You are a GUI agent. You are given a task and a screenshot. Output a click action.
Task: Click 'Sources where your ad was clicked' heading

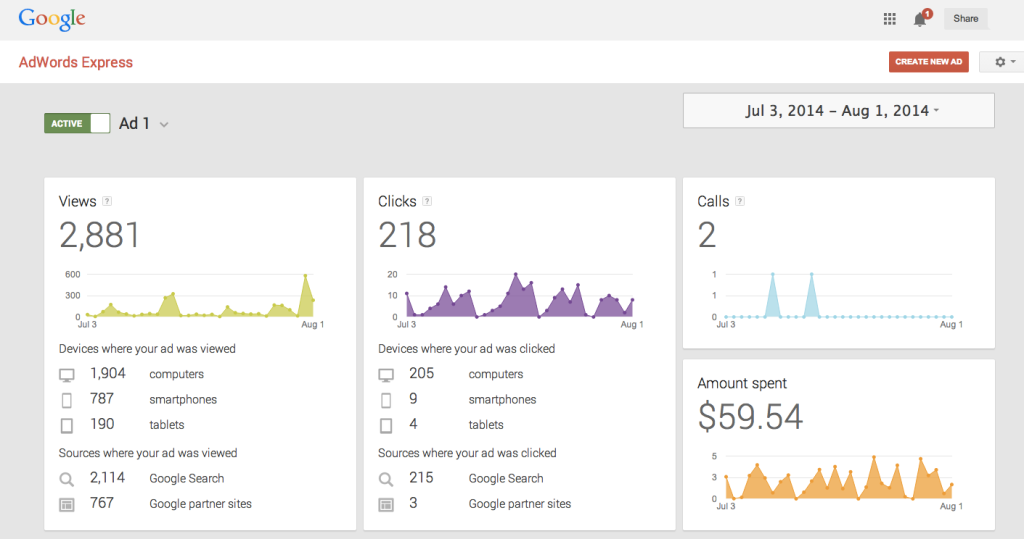467,453
